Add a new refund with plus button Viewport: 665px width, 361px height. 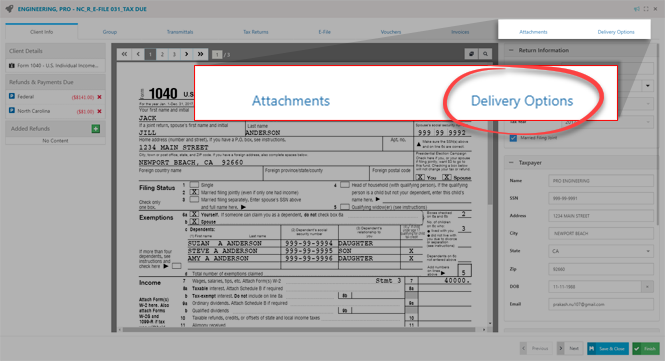[x=96, y=129]
